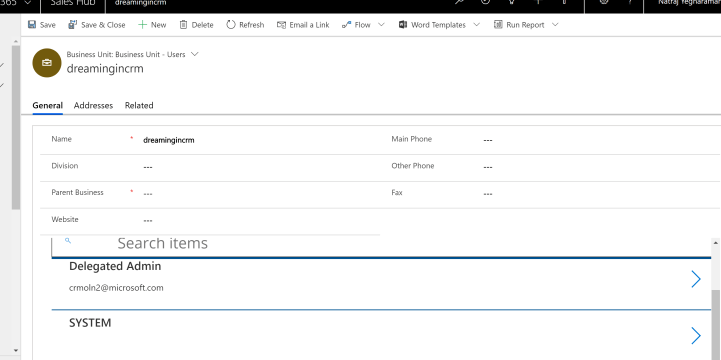Click the Save & Close icon
Viewport: 721px width, 360px height.
(73, 25)
